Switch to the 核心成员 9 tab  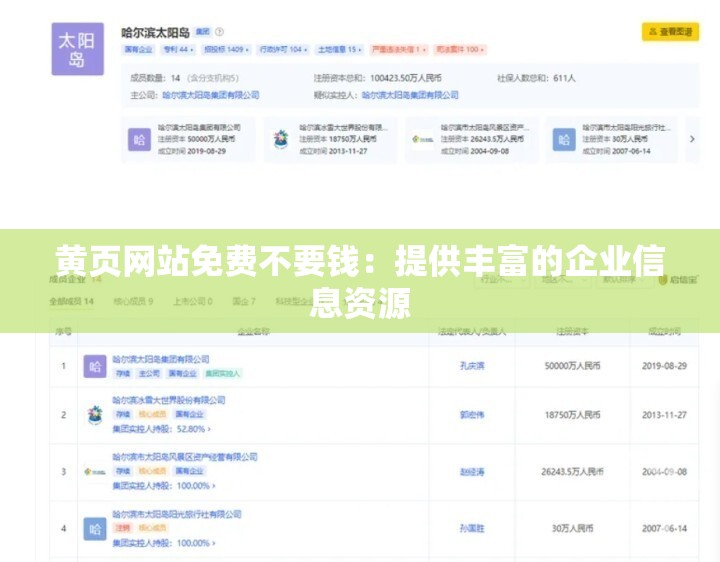[133, 301]
